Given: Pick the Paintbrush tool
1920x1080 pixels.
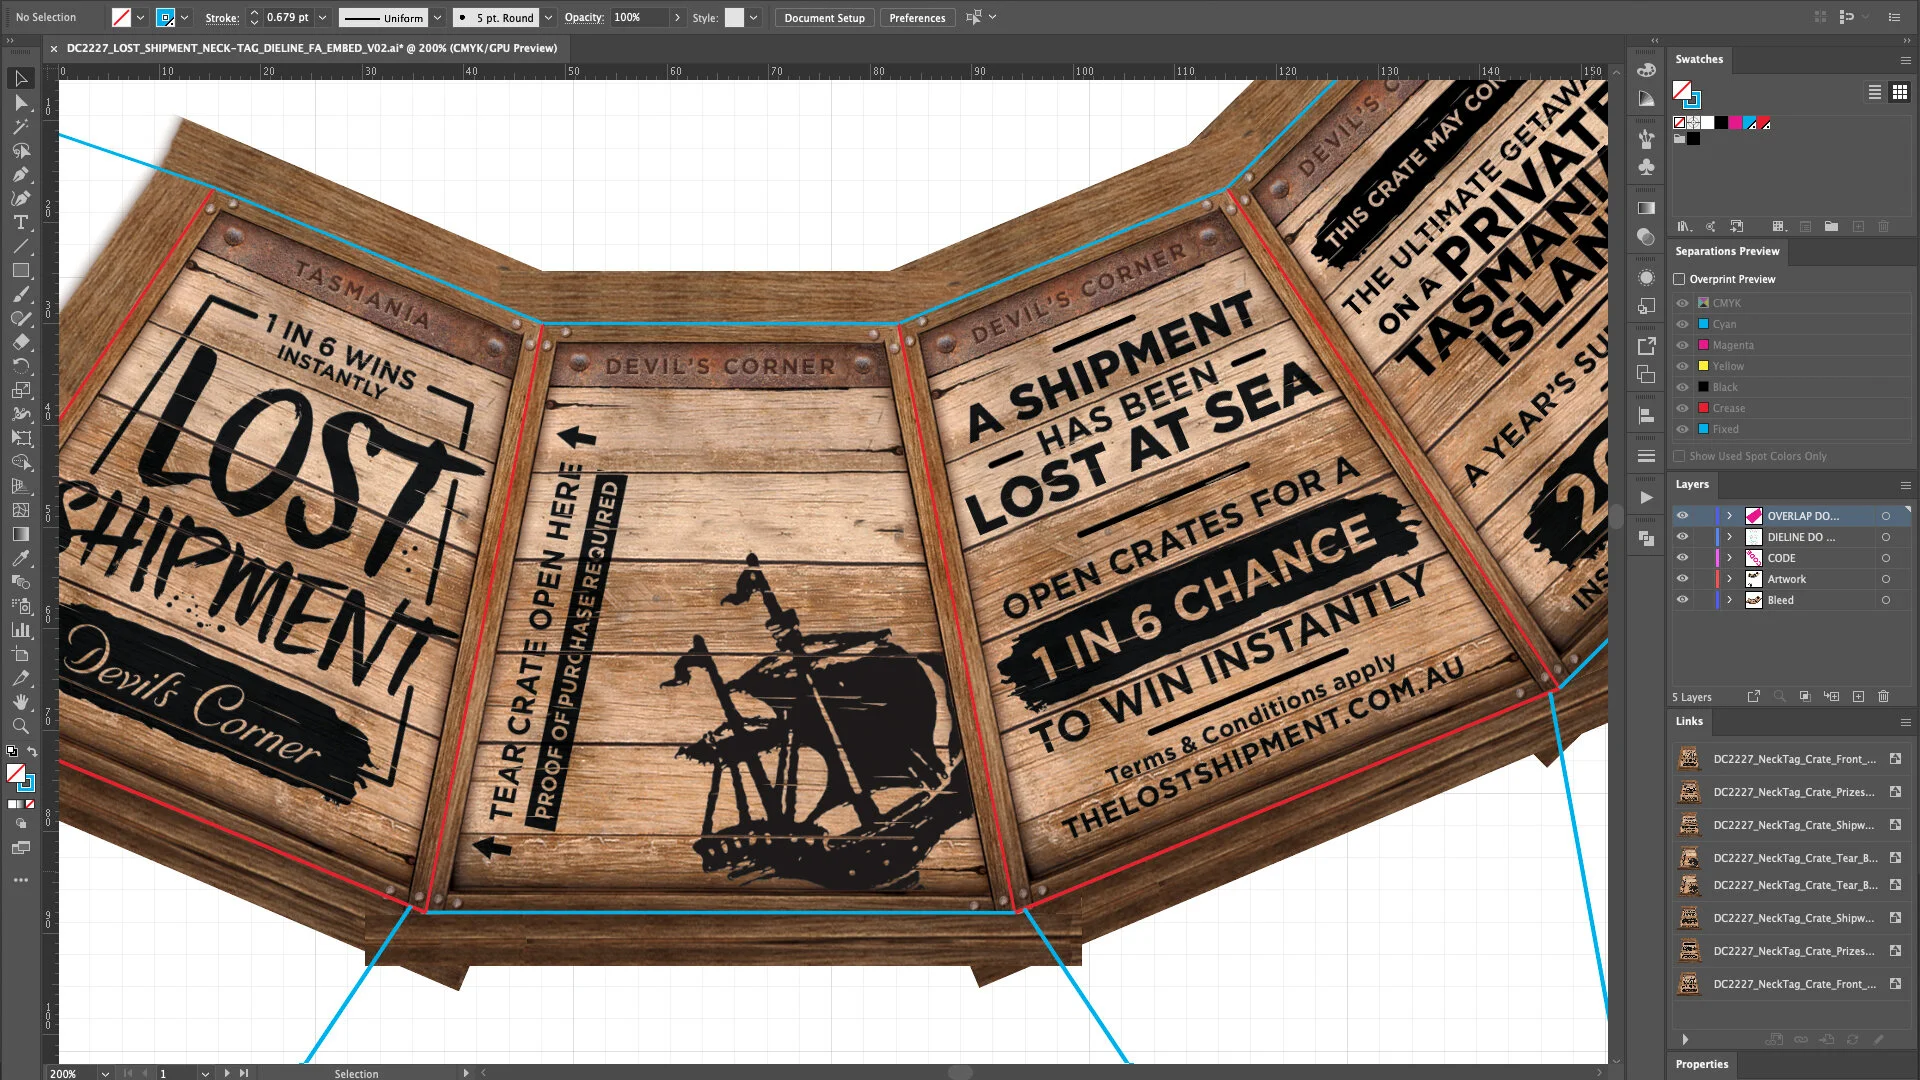Looking at the screenshot, I should tap(21, 295).
